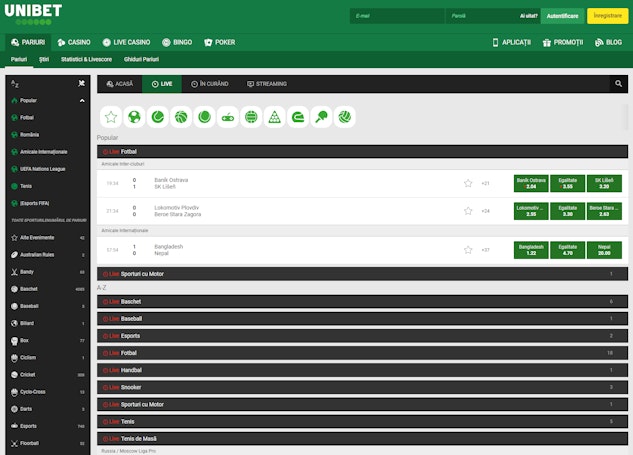Image resolution: width=633 pixels, height=455 pixels.
Task: Expand the Live Snooker section
Action: [x=362, y=388]
